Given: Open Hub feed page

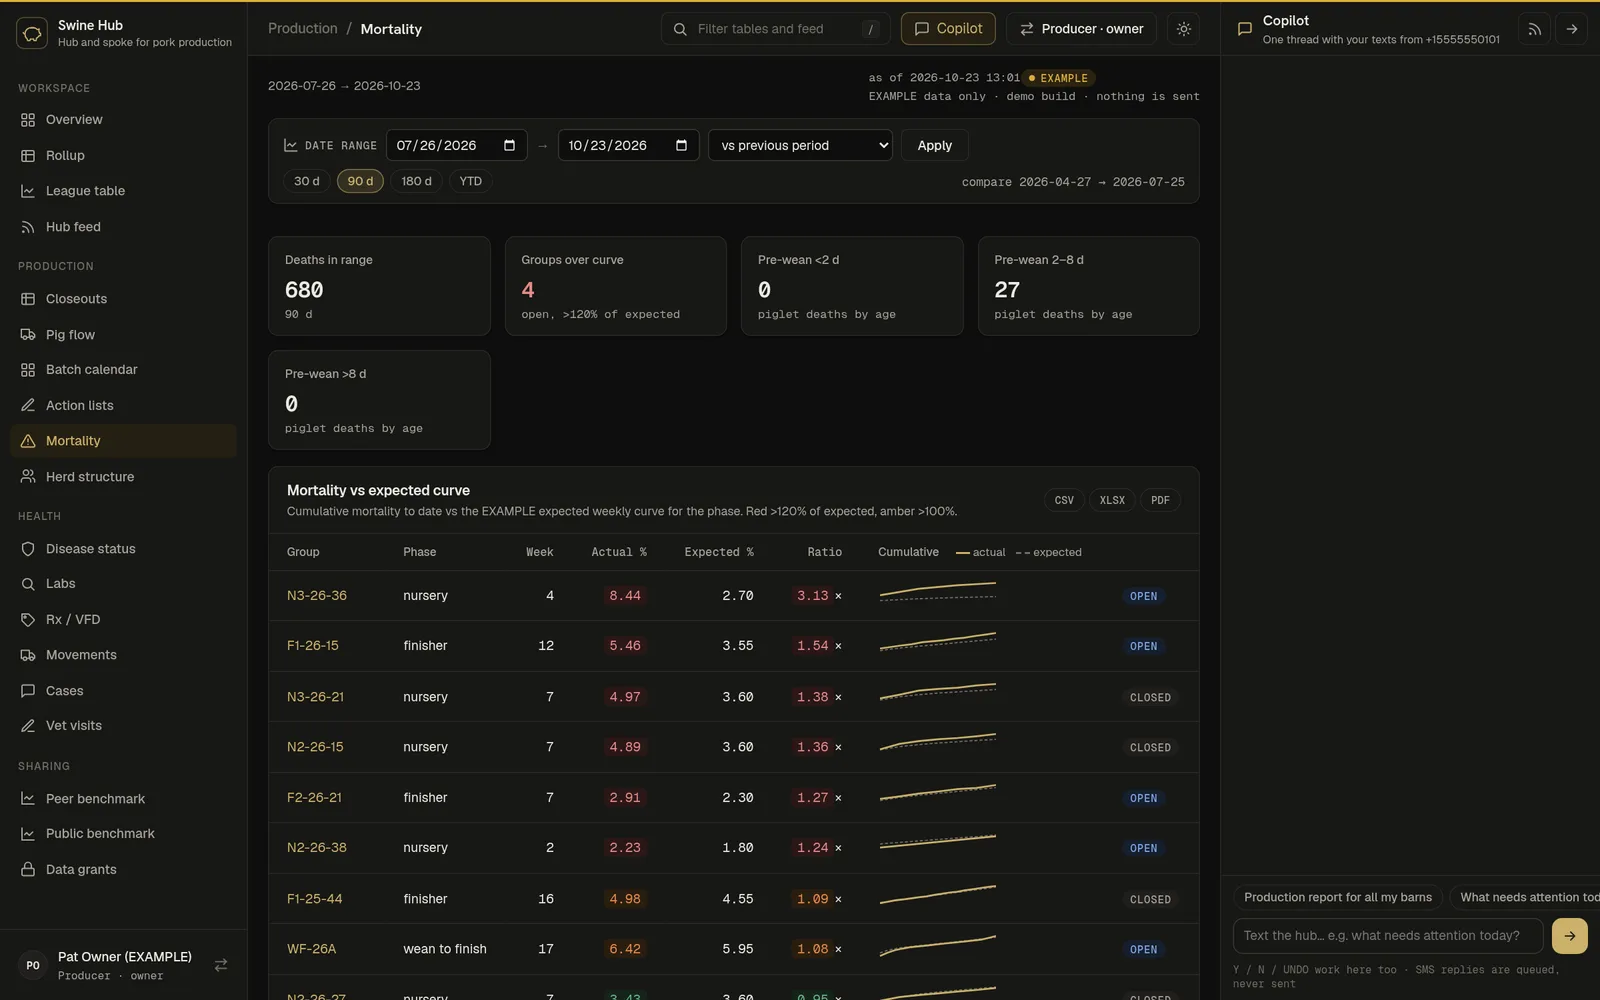Looking at the screenshot, I should pos(123,227).
